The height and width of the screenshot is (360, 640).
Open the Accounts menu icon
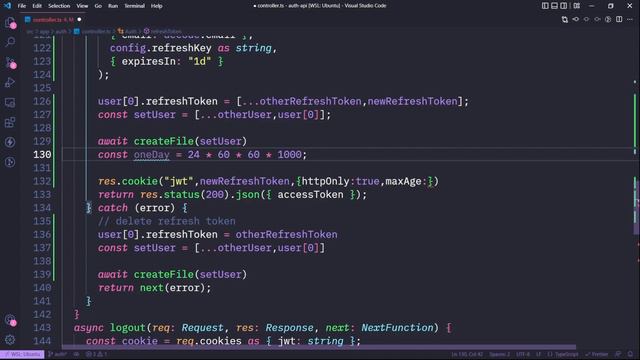pos(10,320)
